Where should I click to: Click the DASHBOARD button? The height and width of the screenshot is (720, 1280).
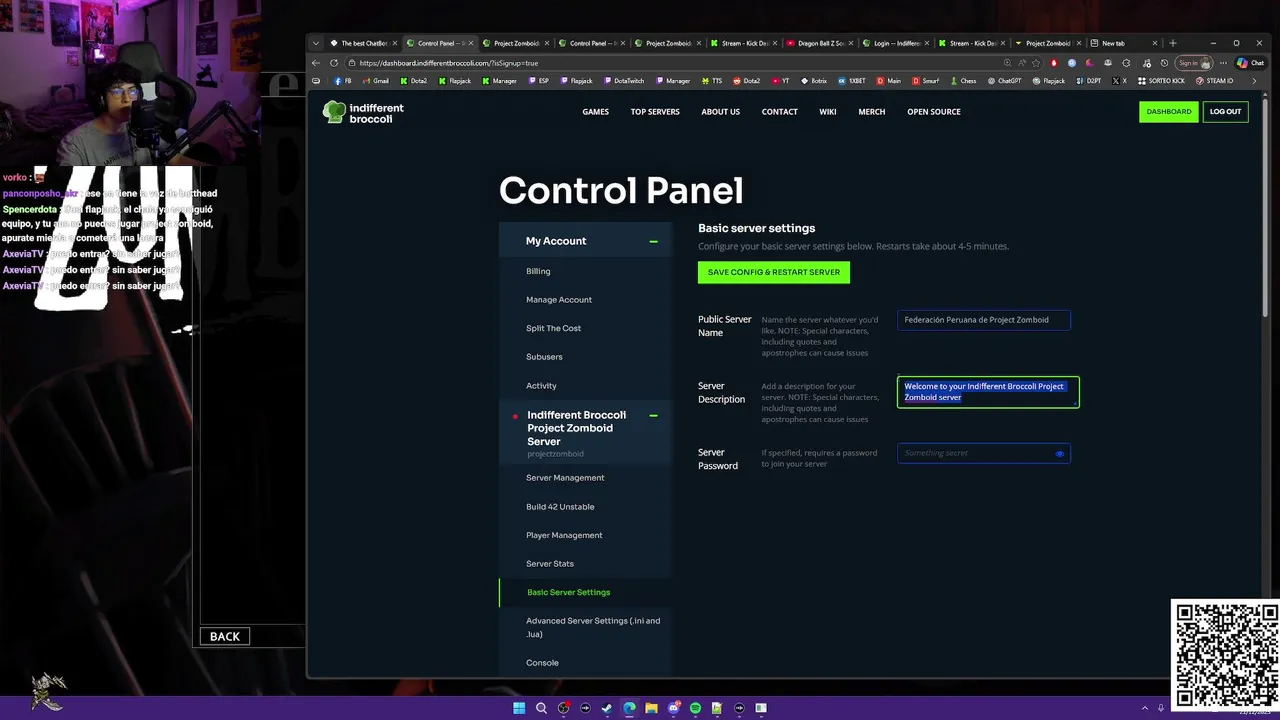coord(1168,112)
